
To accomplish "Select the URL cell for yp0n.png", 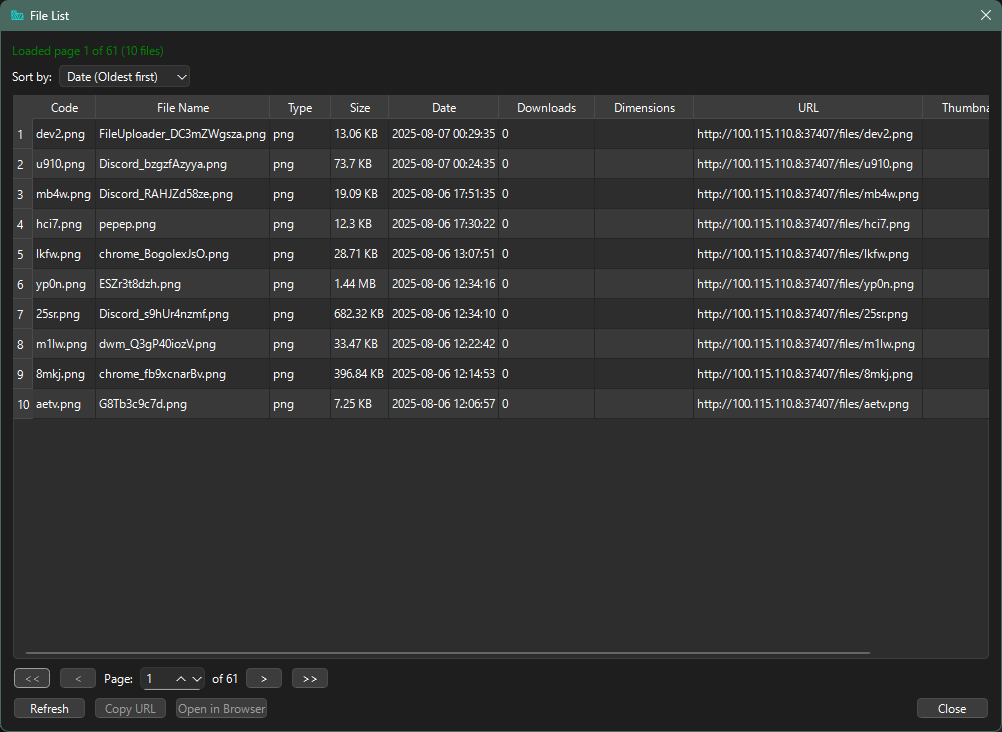I will 806,284.
